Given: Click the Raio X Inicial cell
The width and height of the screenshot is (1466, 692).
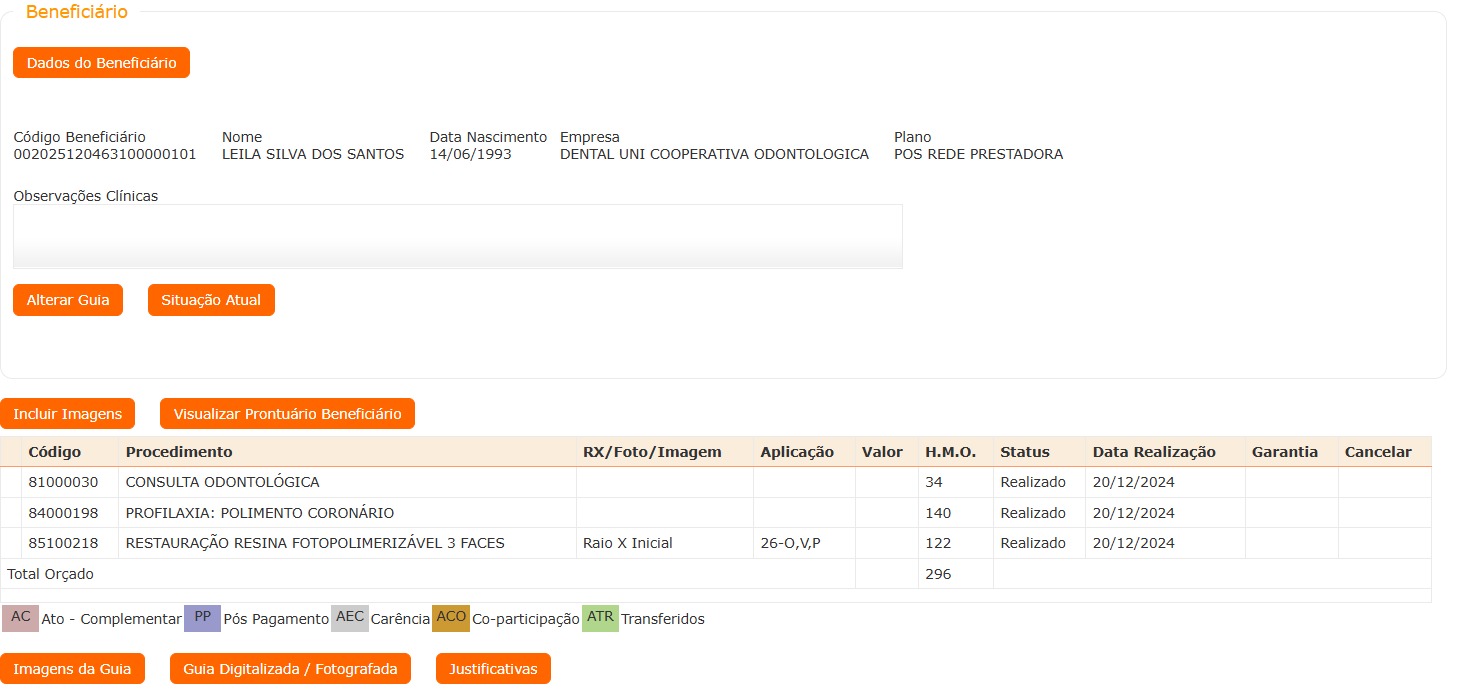Looking at the screenshot, I should coord(627,543).
